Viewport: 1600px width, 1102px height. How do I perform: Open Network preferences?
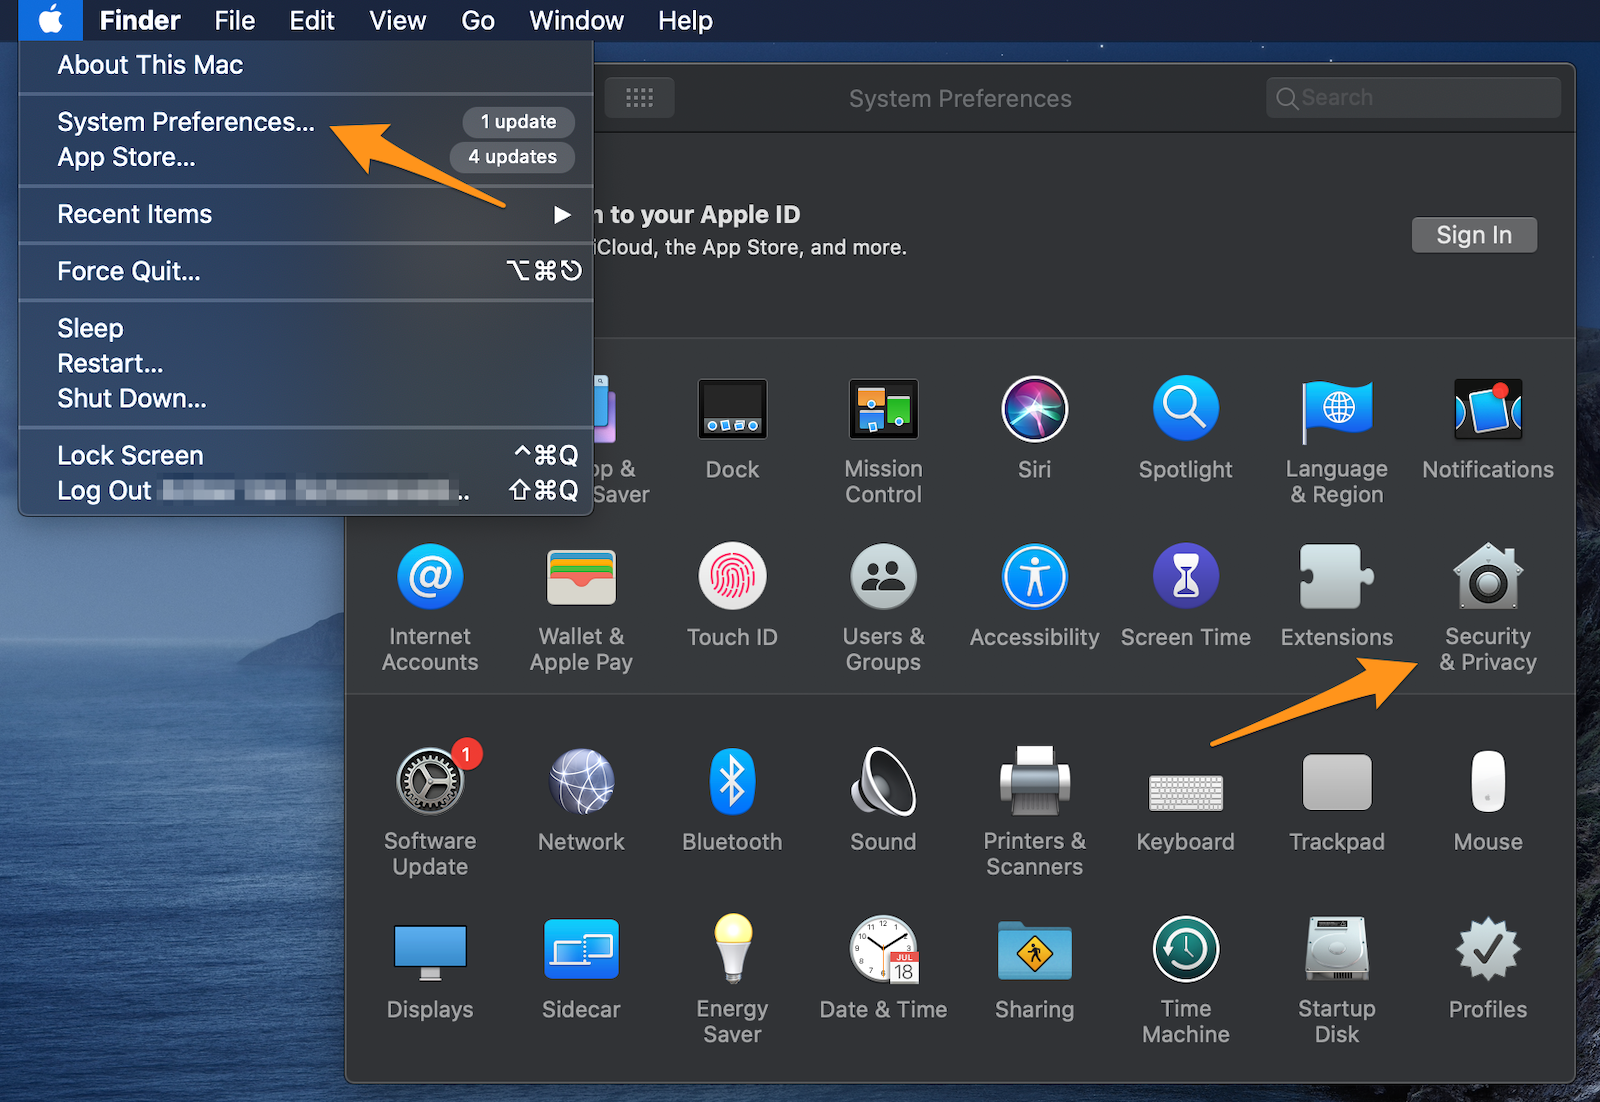click(x=581, y=801)
